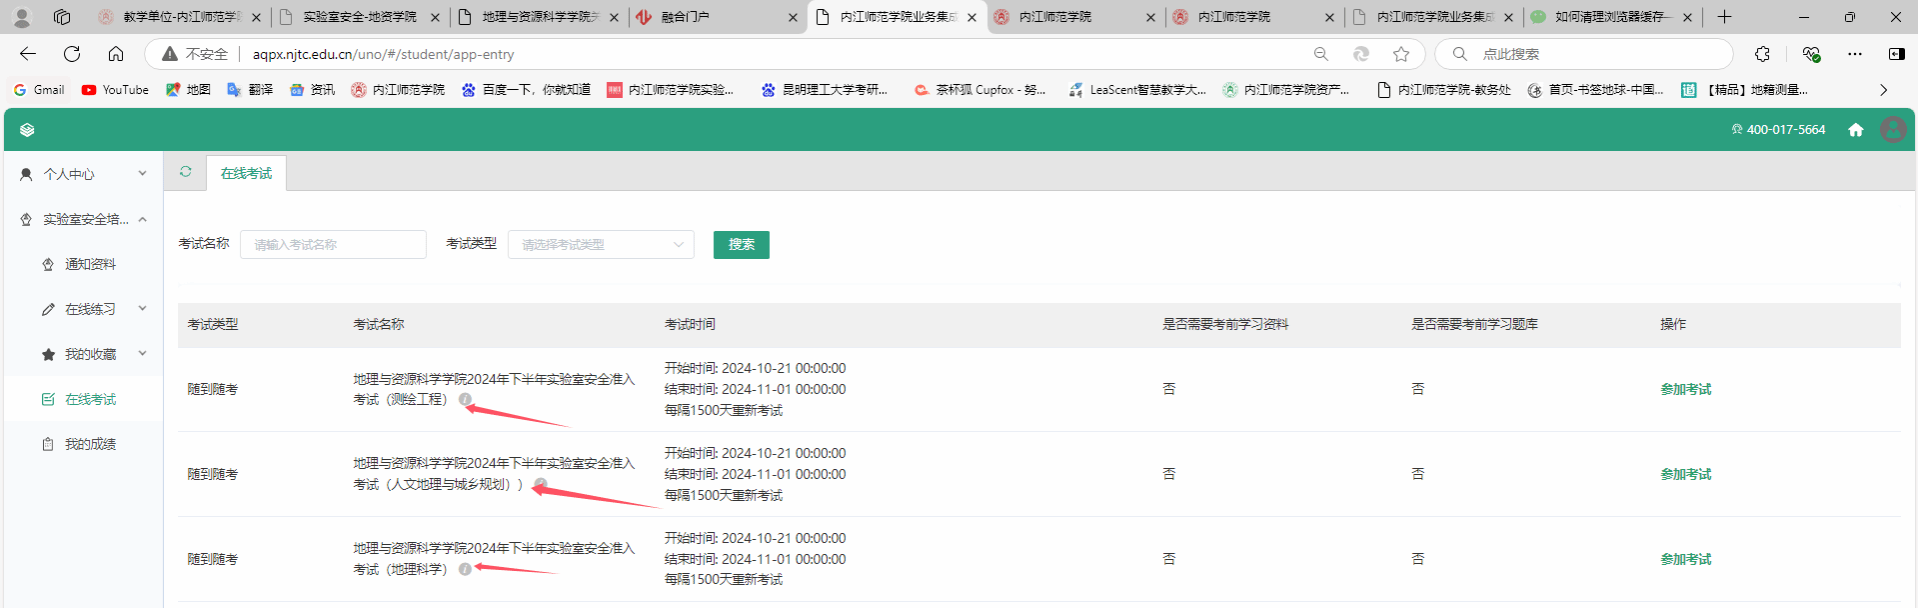Image resolution: width=1918 pixels, height=608 pixels.
Task: Open the 考试类型 dropdown selector
Action: tap(601, 245)
